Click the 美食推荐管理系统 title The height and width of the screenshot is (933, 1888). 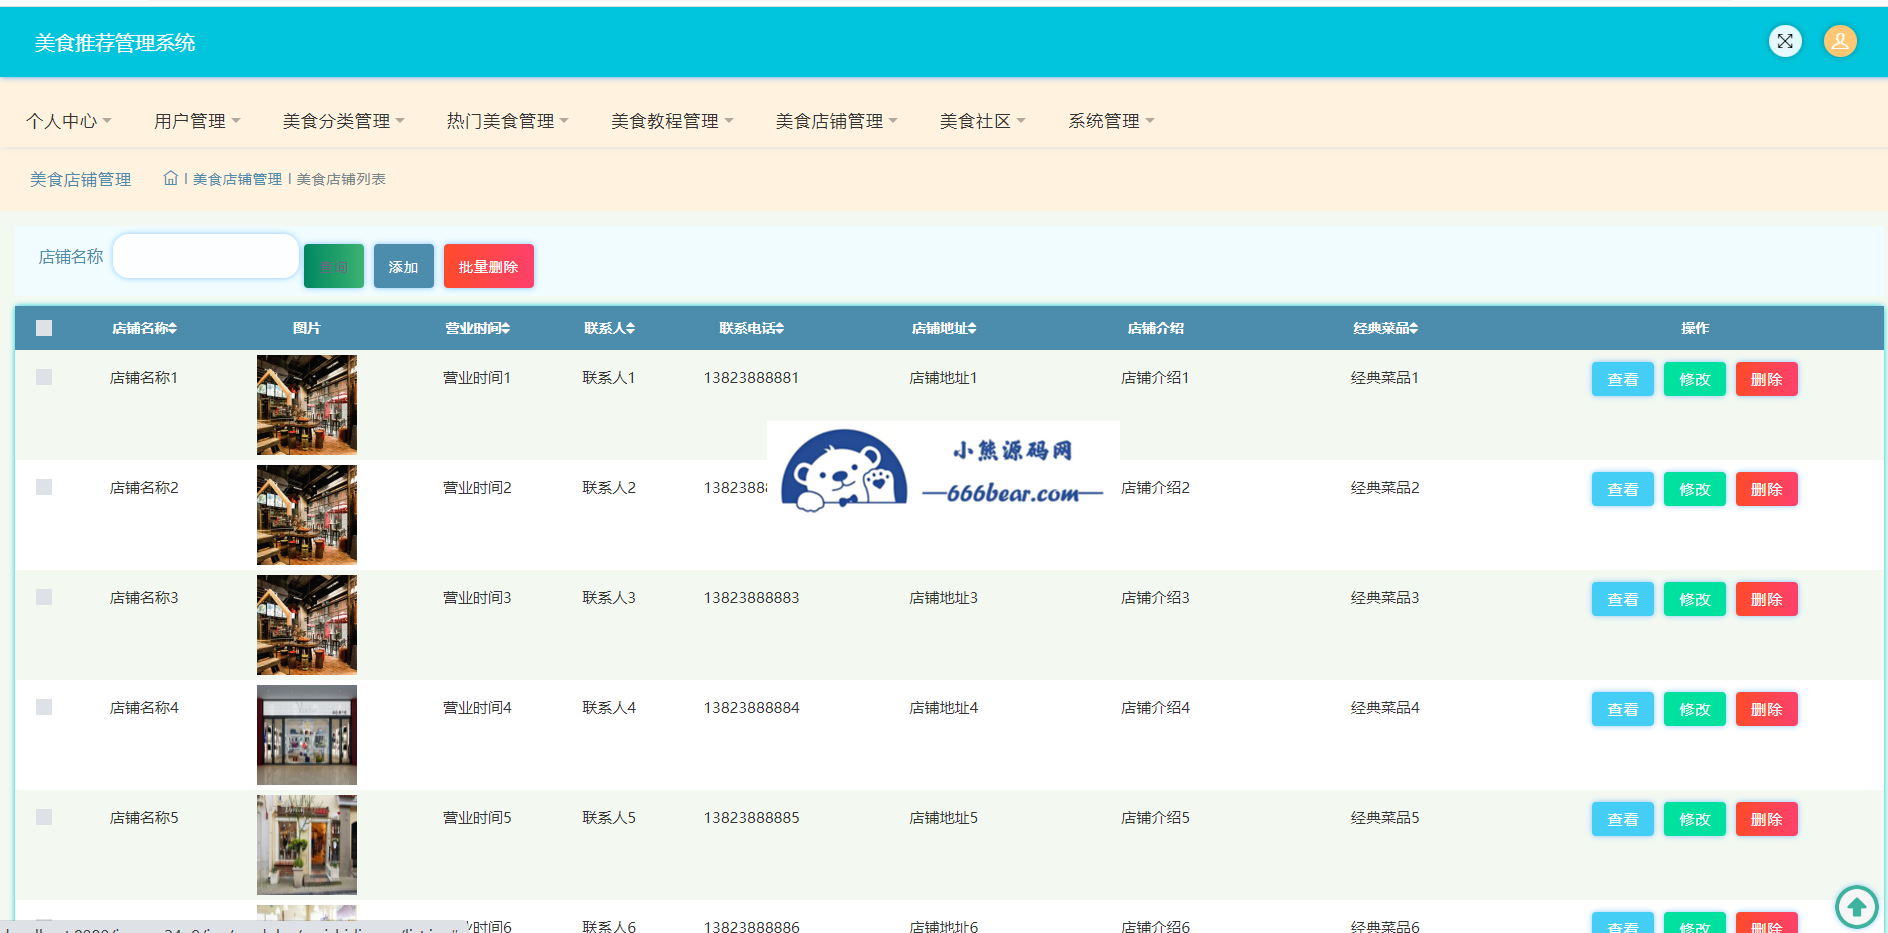(115, 43)
